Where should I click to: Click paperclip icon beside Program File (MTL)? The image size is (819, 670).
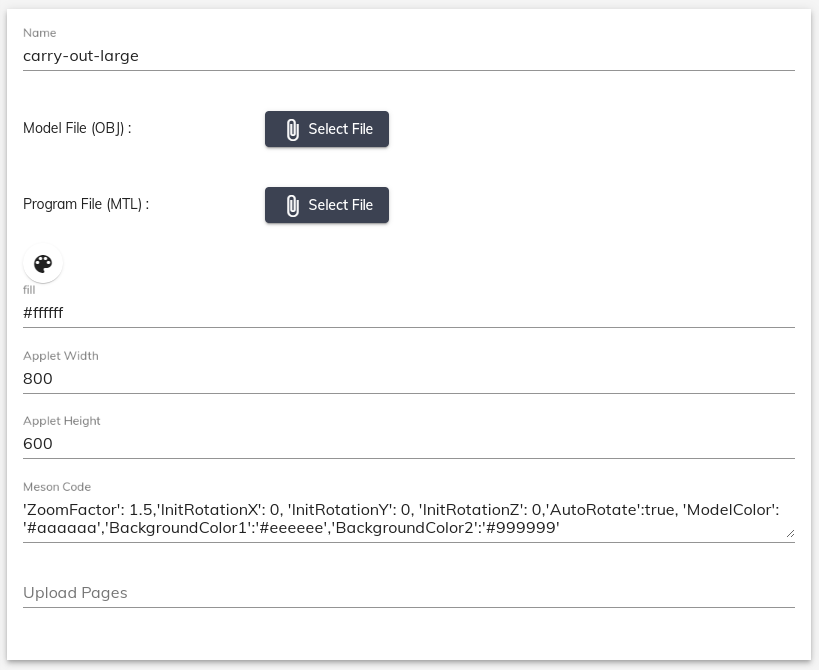point(292,206)
